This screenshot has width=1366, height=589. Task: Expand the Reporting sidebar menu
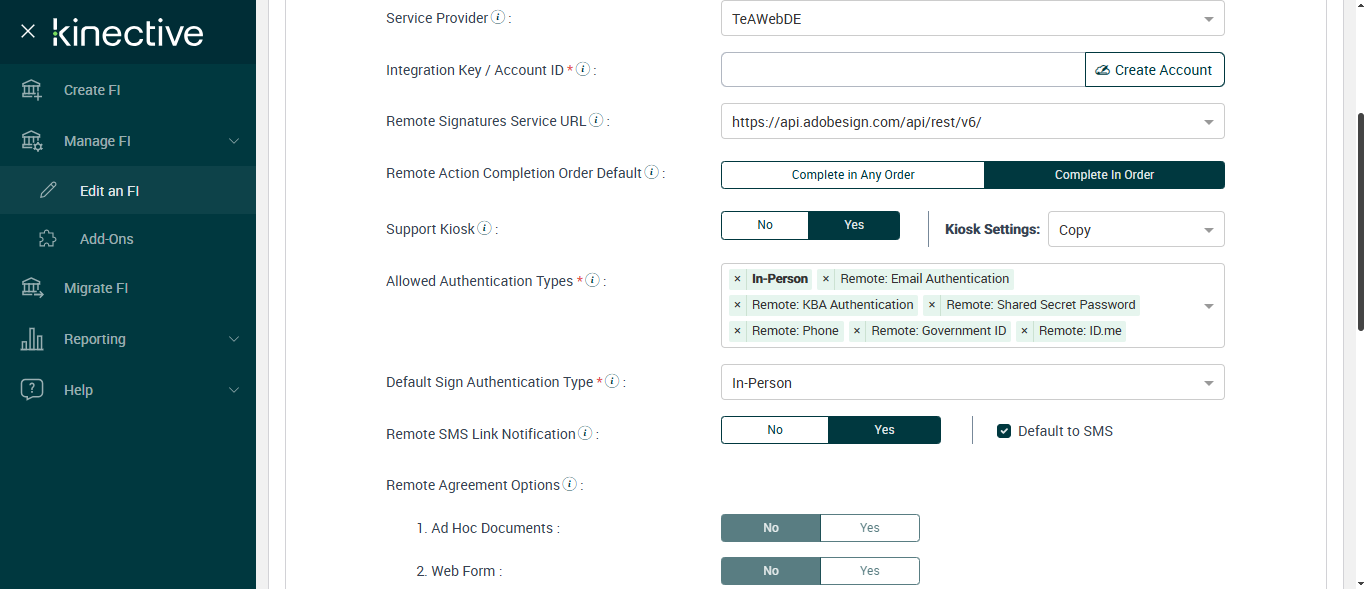pos(128,339)
